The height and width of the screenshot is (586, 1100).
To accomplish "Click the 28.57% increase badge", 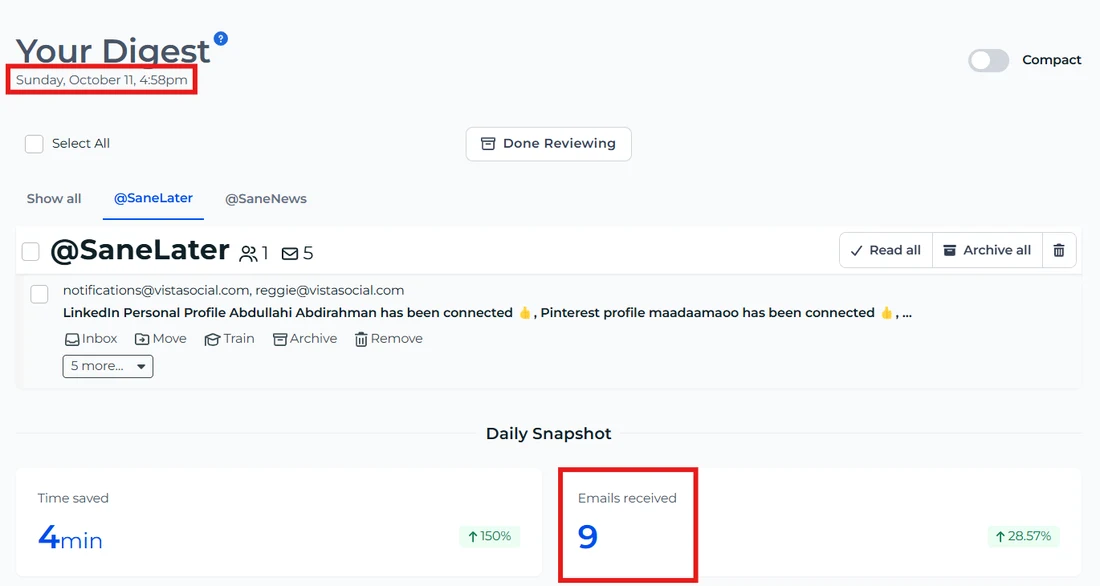I will point(1024,536).
